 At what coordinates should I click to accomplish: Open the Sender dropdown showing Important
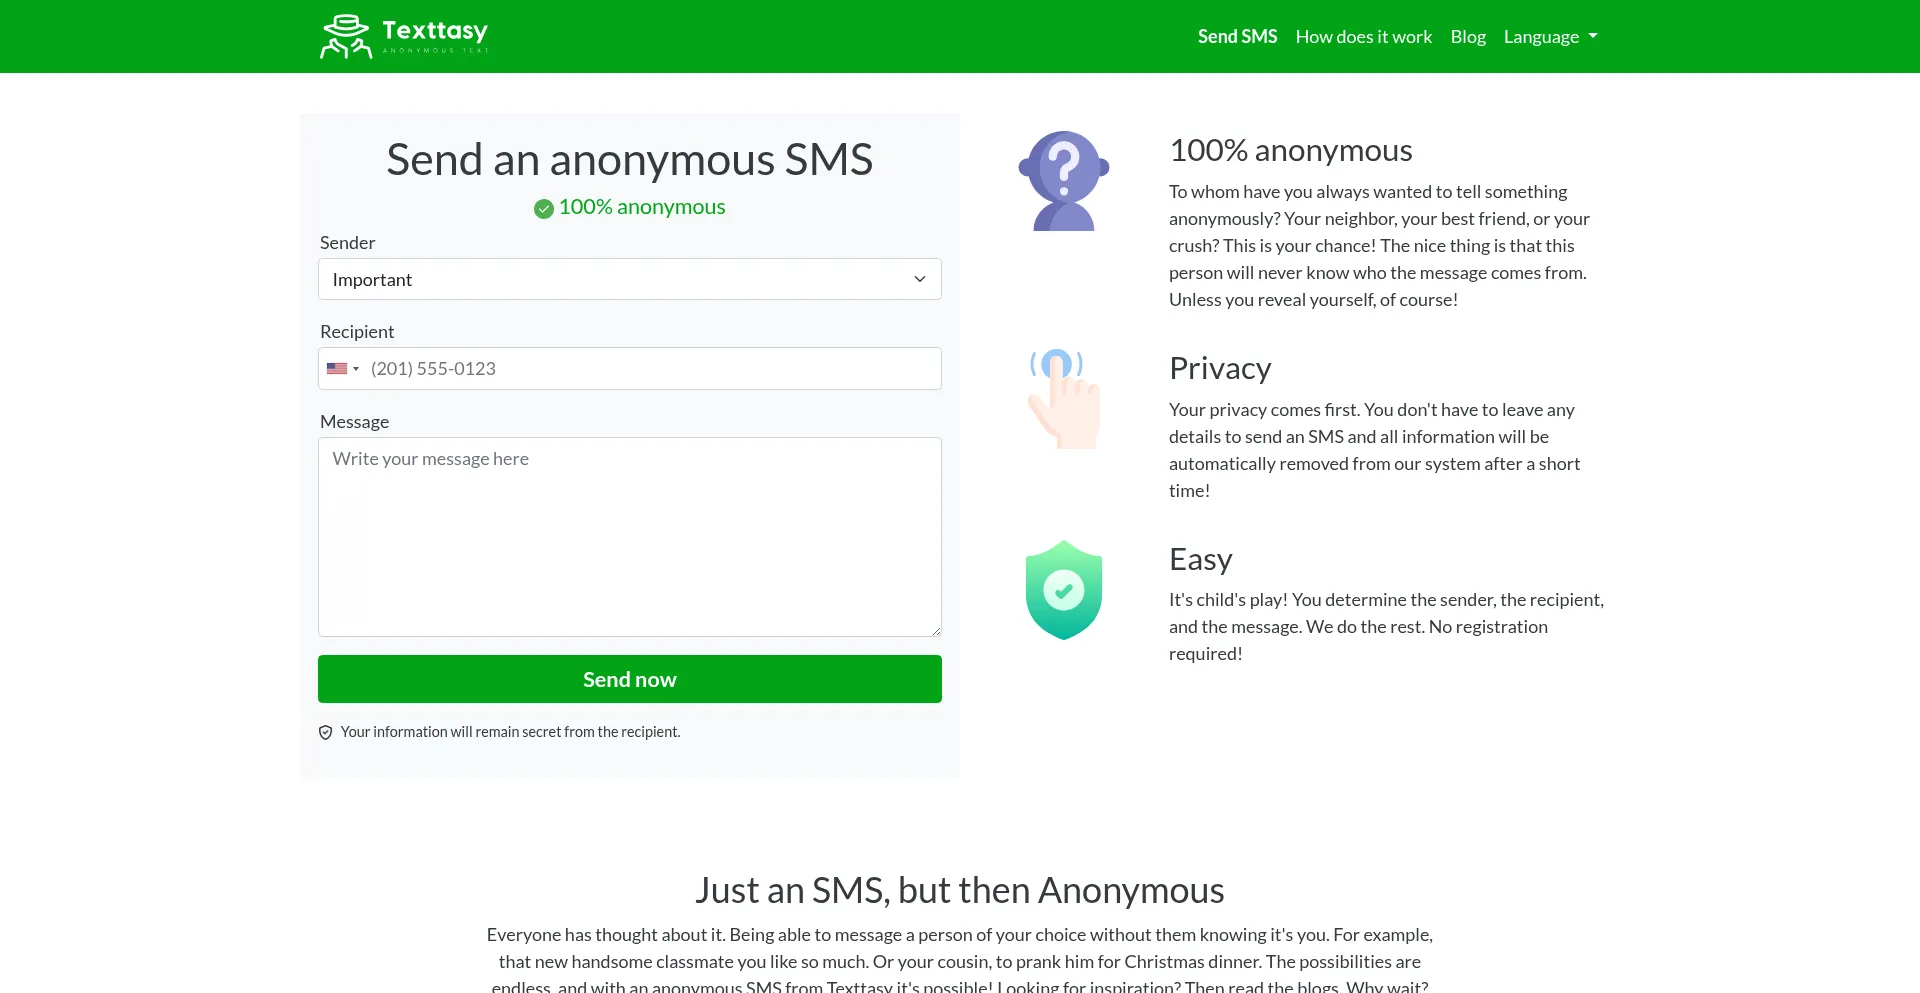(629, 280)
